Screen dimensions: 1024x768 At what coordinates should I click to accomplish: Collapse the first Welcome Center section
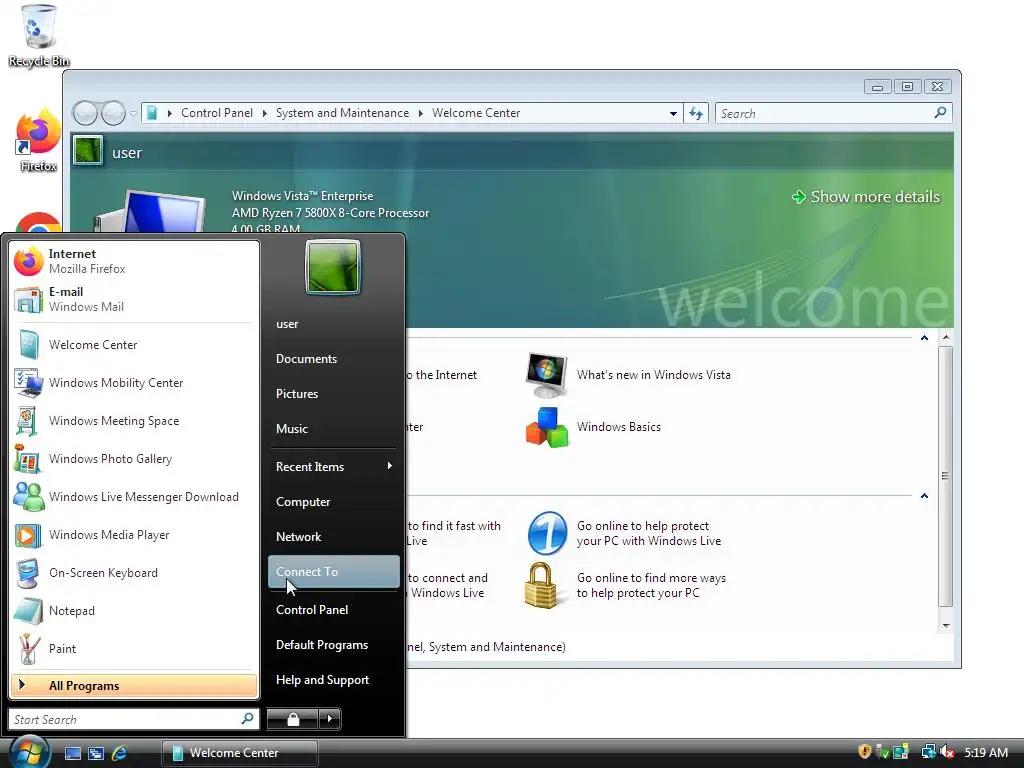click(924, 338)
